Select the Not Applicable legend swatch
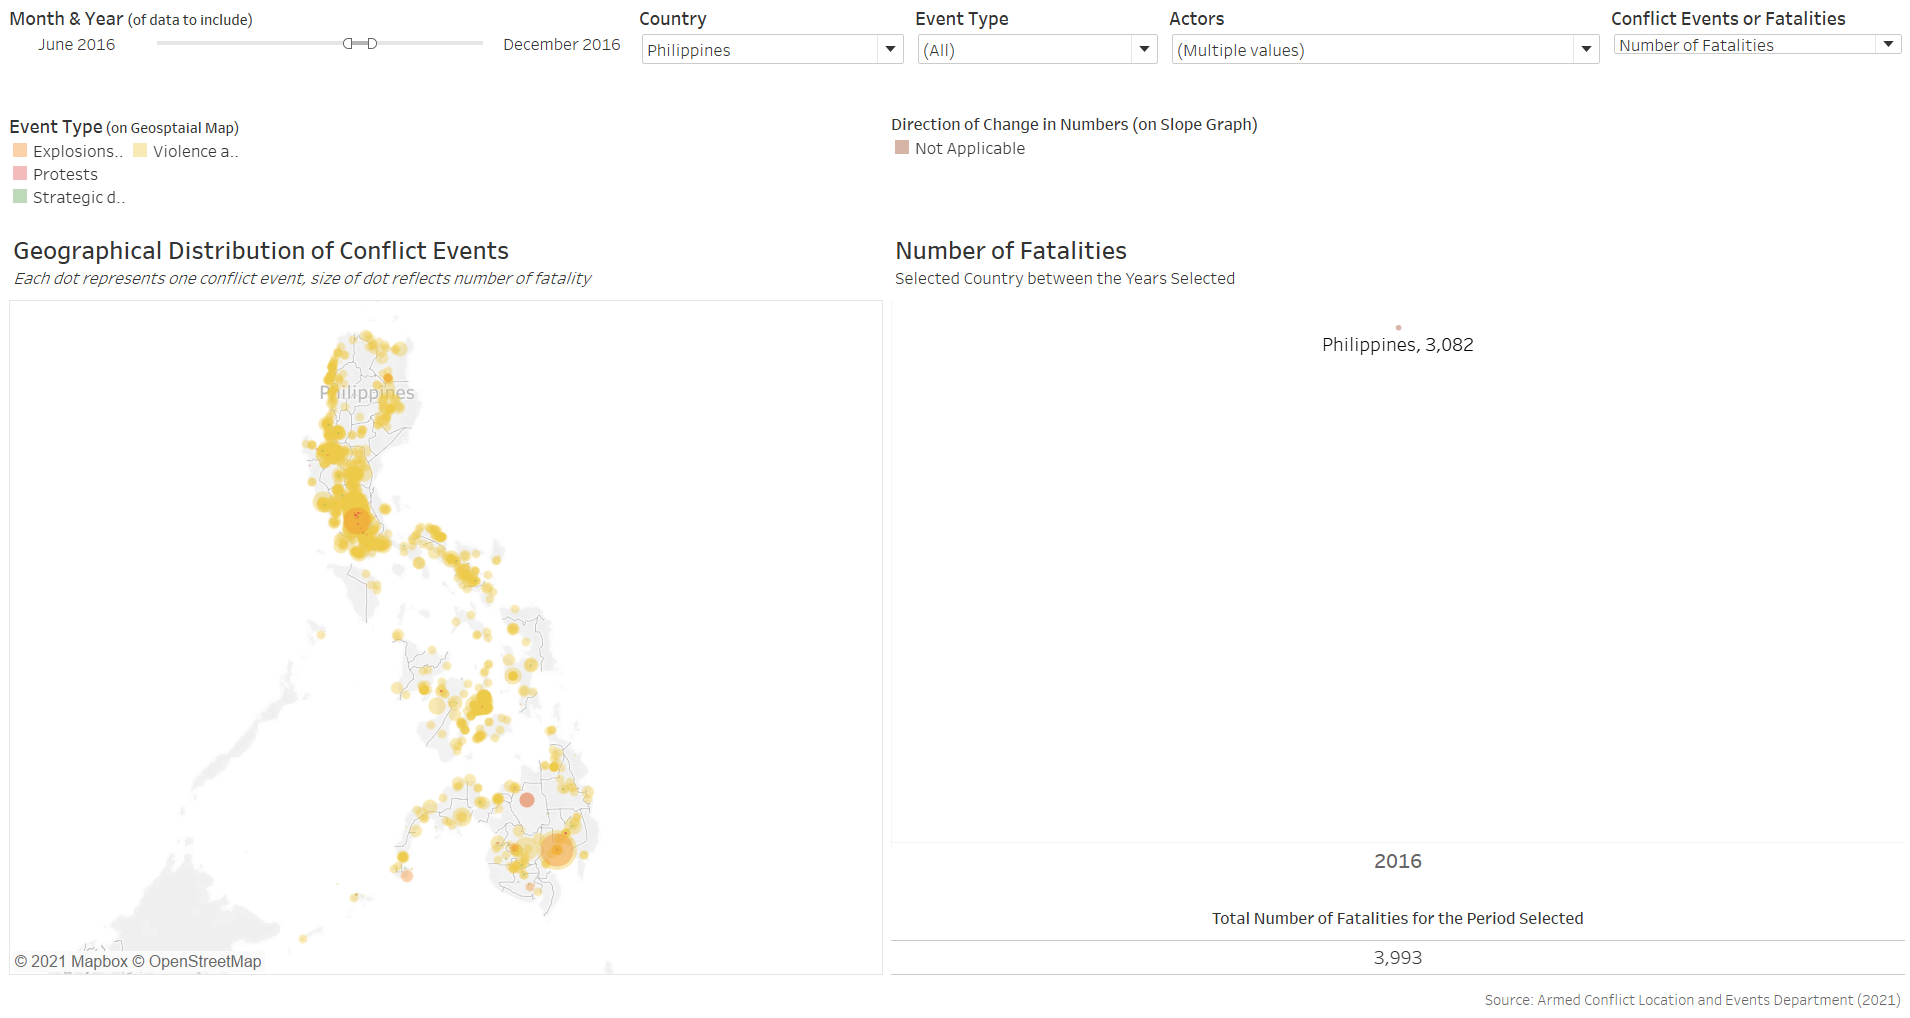The width and height of the screenshot is (1910, 1018). click(x=902, y=148)
